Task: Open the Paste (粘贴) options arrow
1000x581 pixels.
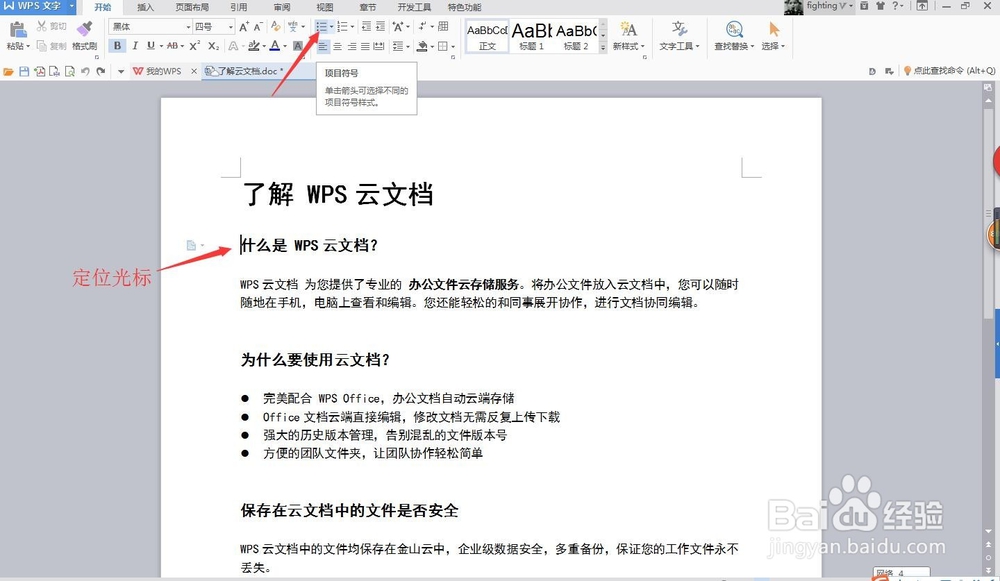Action: tap(28, 47)
